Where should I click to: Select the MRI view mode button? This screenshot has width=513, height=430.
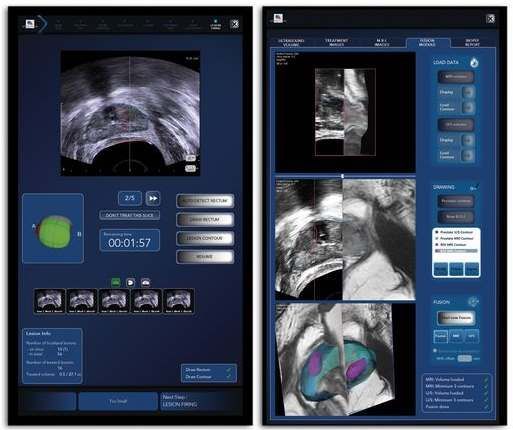pos(456,336)
